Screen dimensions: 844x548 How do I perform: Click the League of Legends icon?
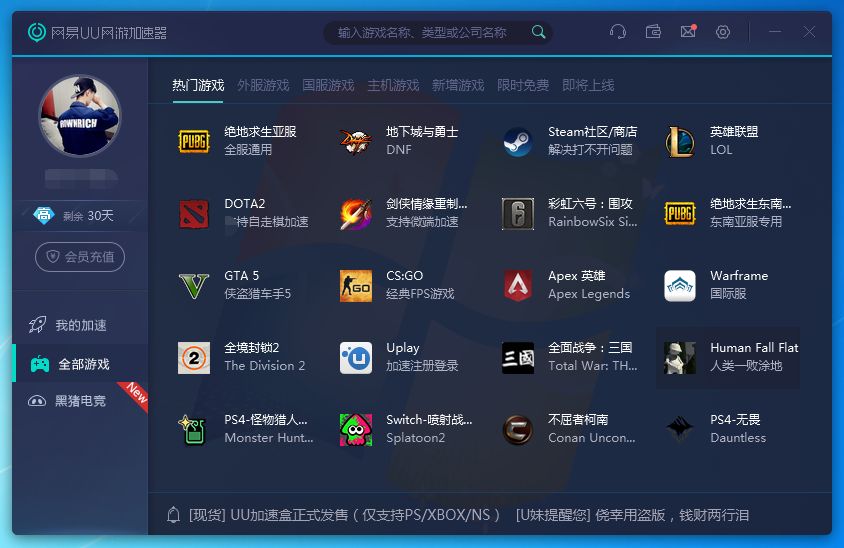pos(680,141)
